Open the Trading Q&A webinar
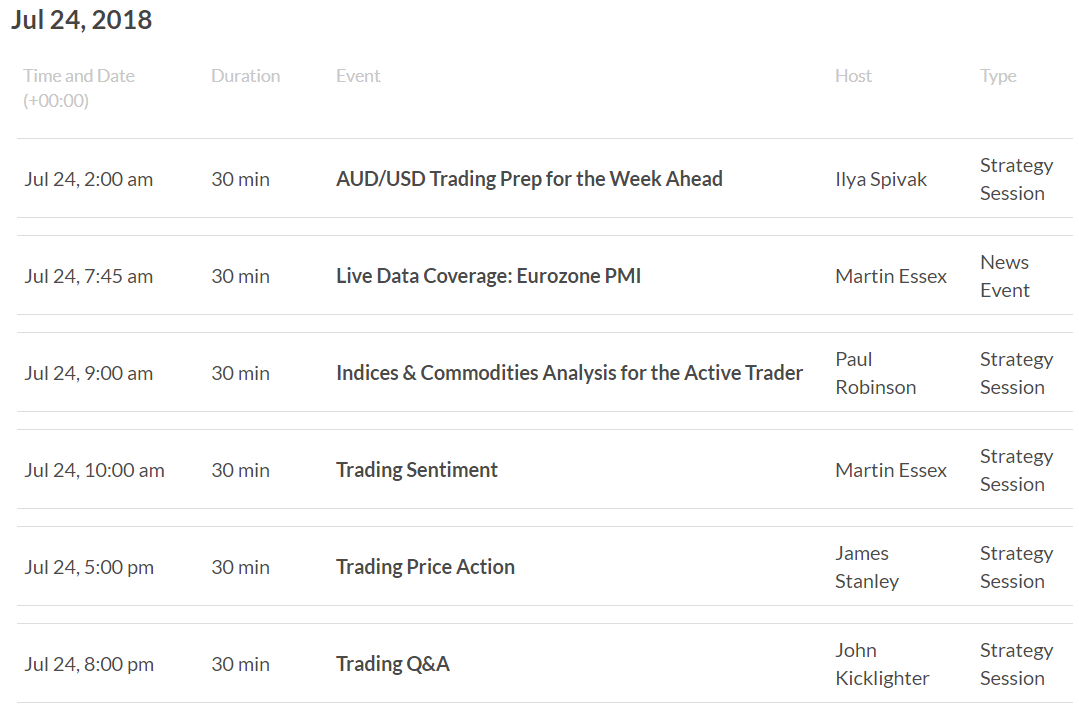Screen dimensions: 1079x716 [x=393, y=664]
